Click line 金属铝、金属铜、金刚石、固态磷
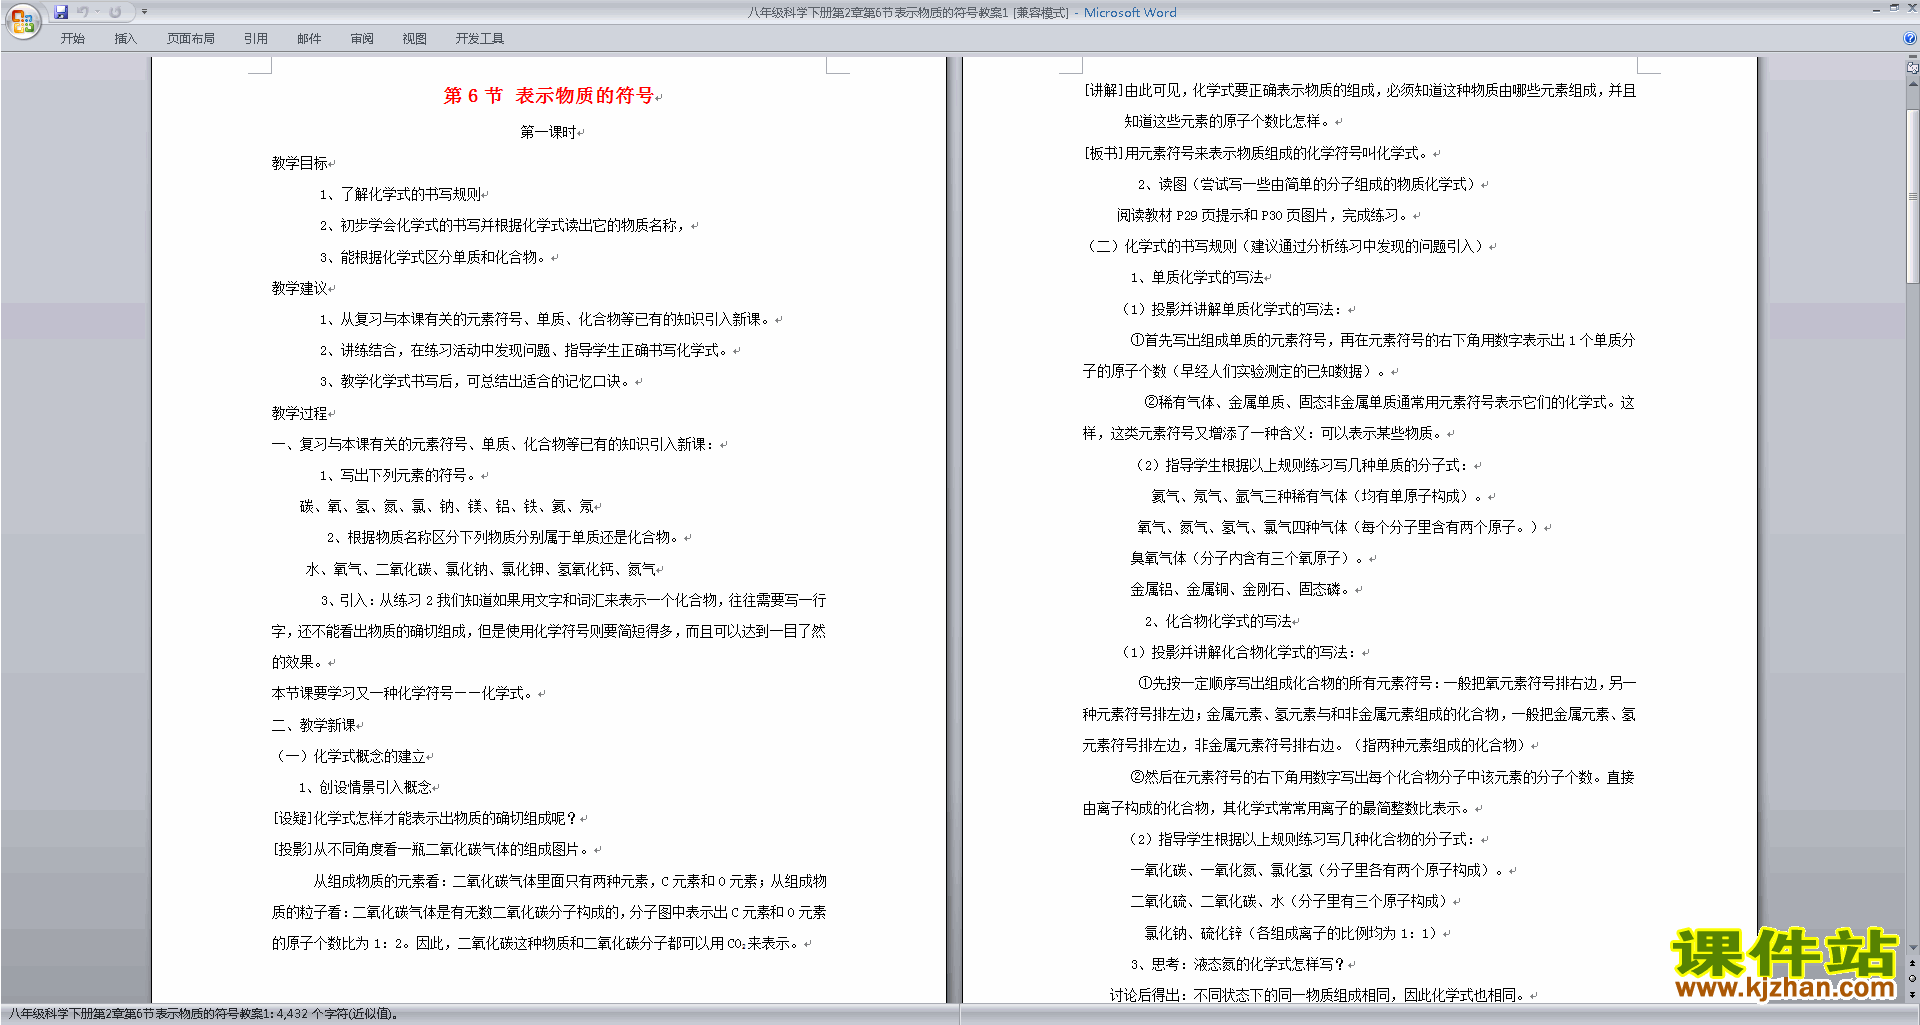 click(x=1243, y=589)
